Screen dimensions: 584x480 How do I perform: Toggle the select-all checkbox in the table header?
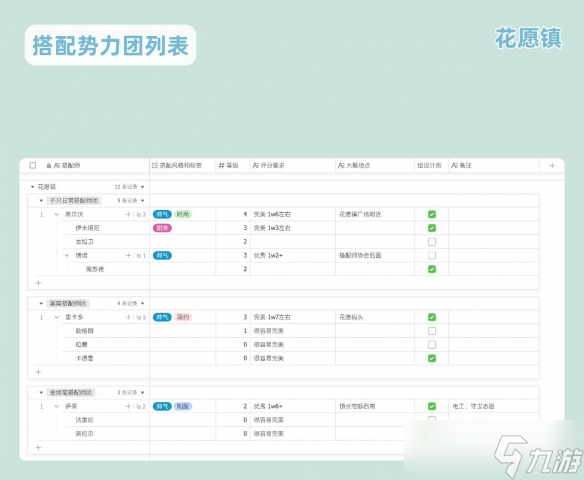[x=33, y=165]
